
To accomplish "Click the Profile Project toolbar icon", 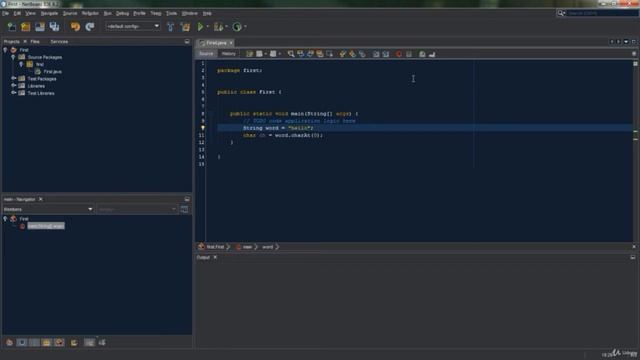I will 237,27.
